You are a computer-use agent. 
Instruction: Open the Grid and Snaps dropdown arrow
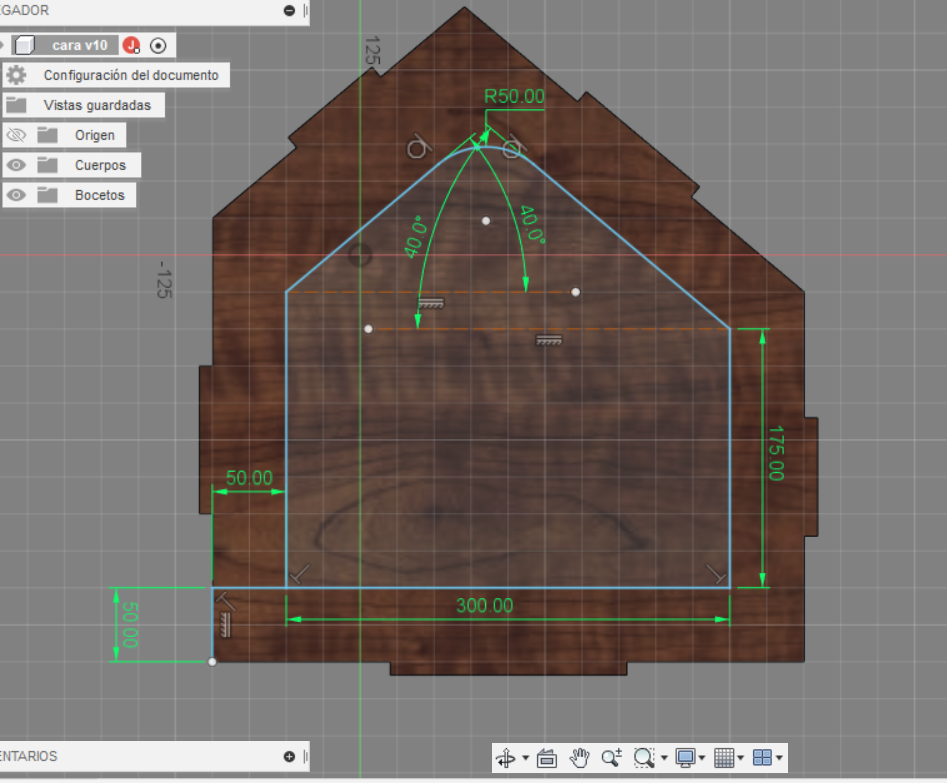click(x=740, y=758)
